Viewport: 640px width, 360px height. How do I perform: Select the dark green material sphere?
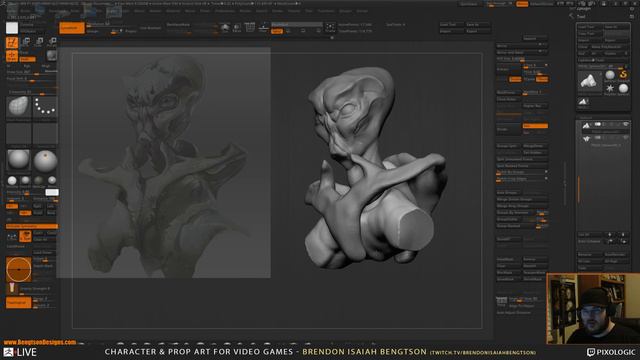click(x=38, y=180)
